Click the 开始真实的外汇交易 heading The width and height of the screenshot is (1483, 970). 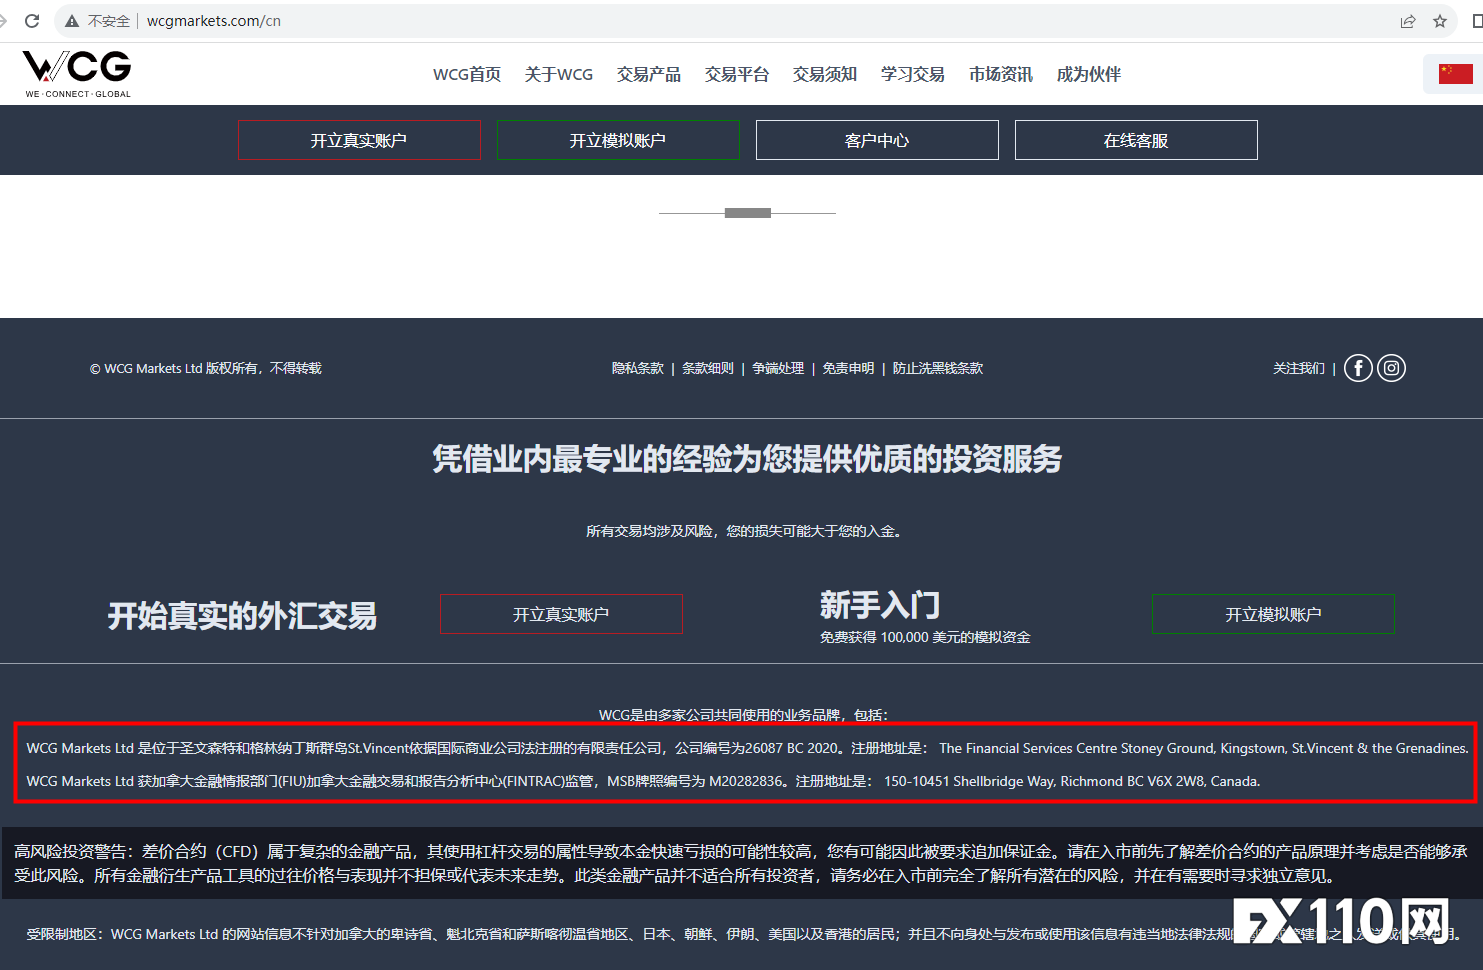[x=242, y=616]
